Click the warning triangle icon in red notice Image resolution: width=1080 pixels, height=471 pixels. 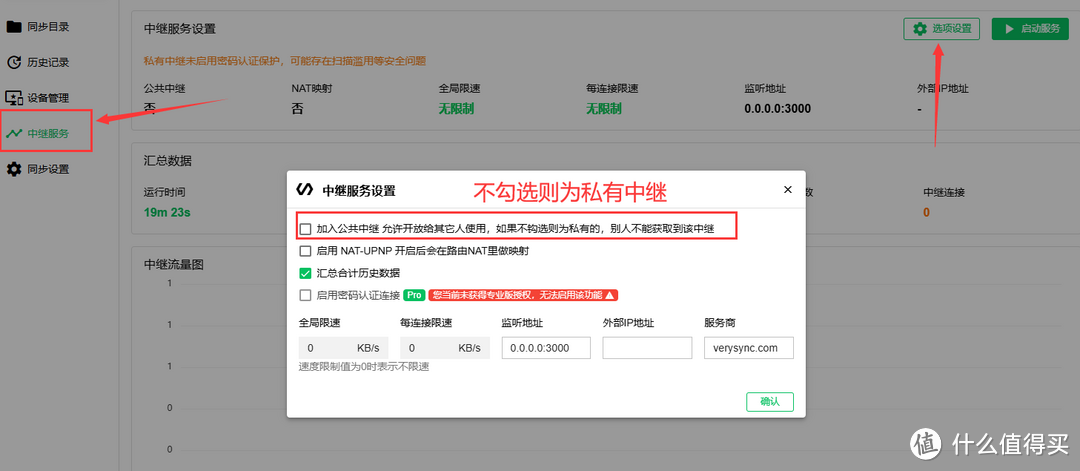(609, 295)
